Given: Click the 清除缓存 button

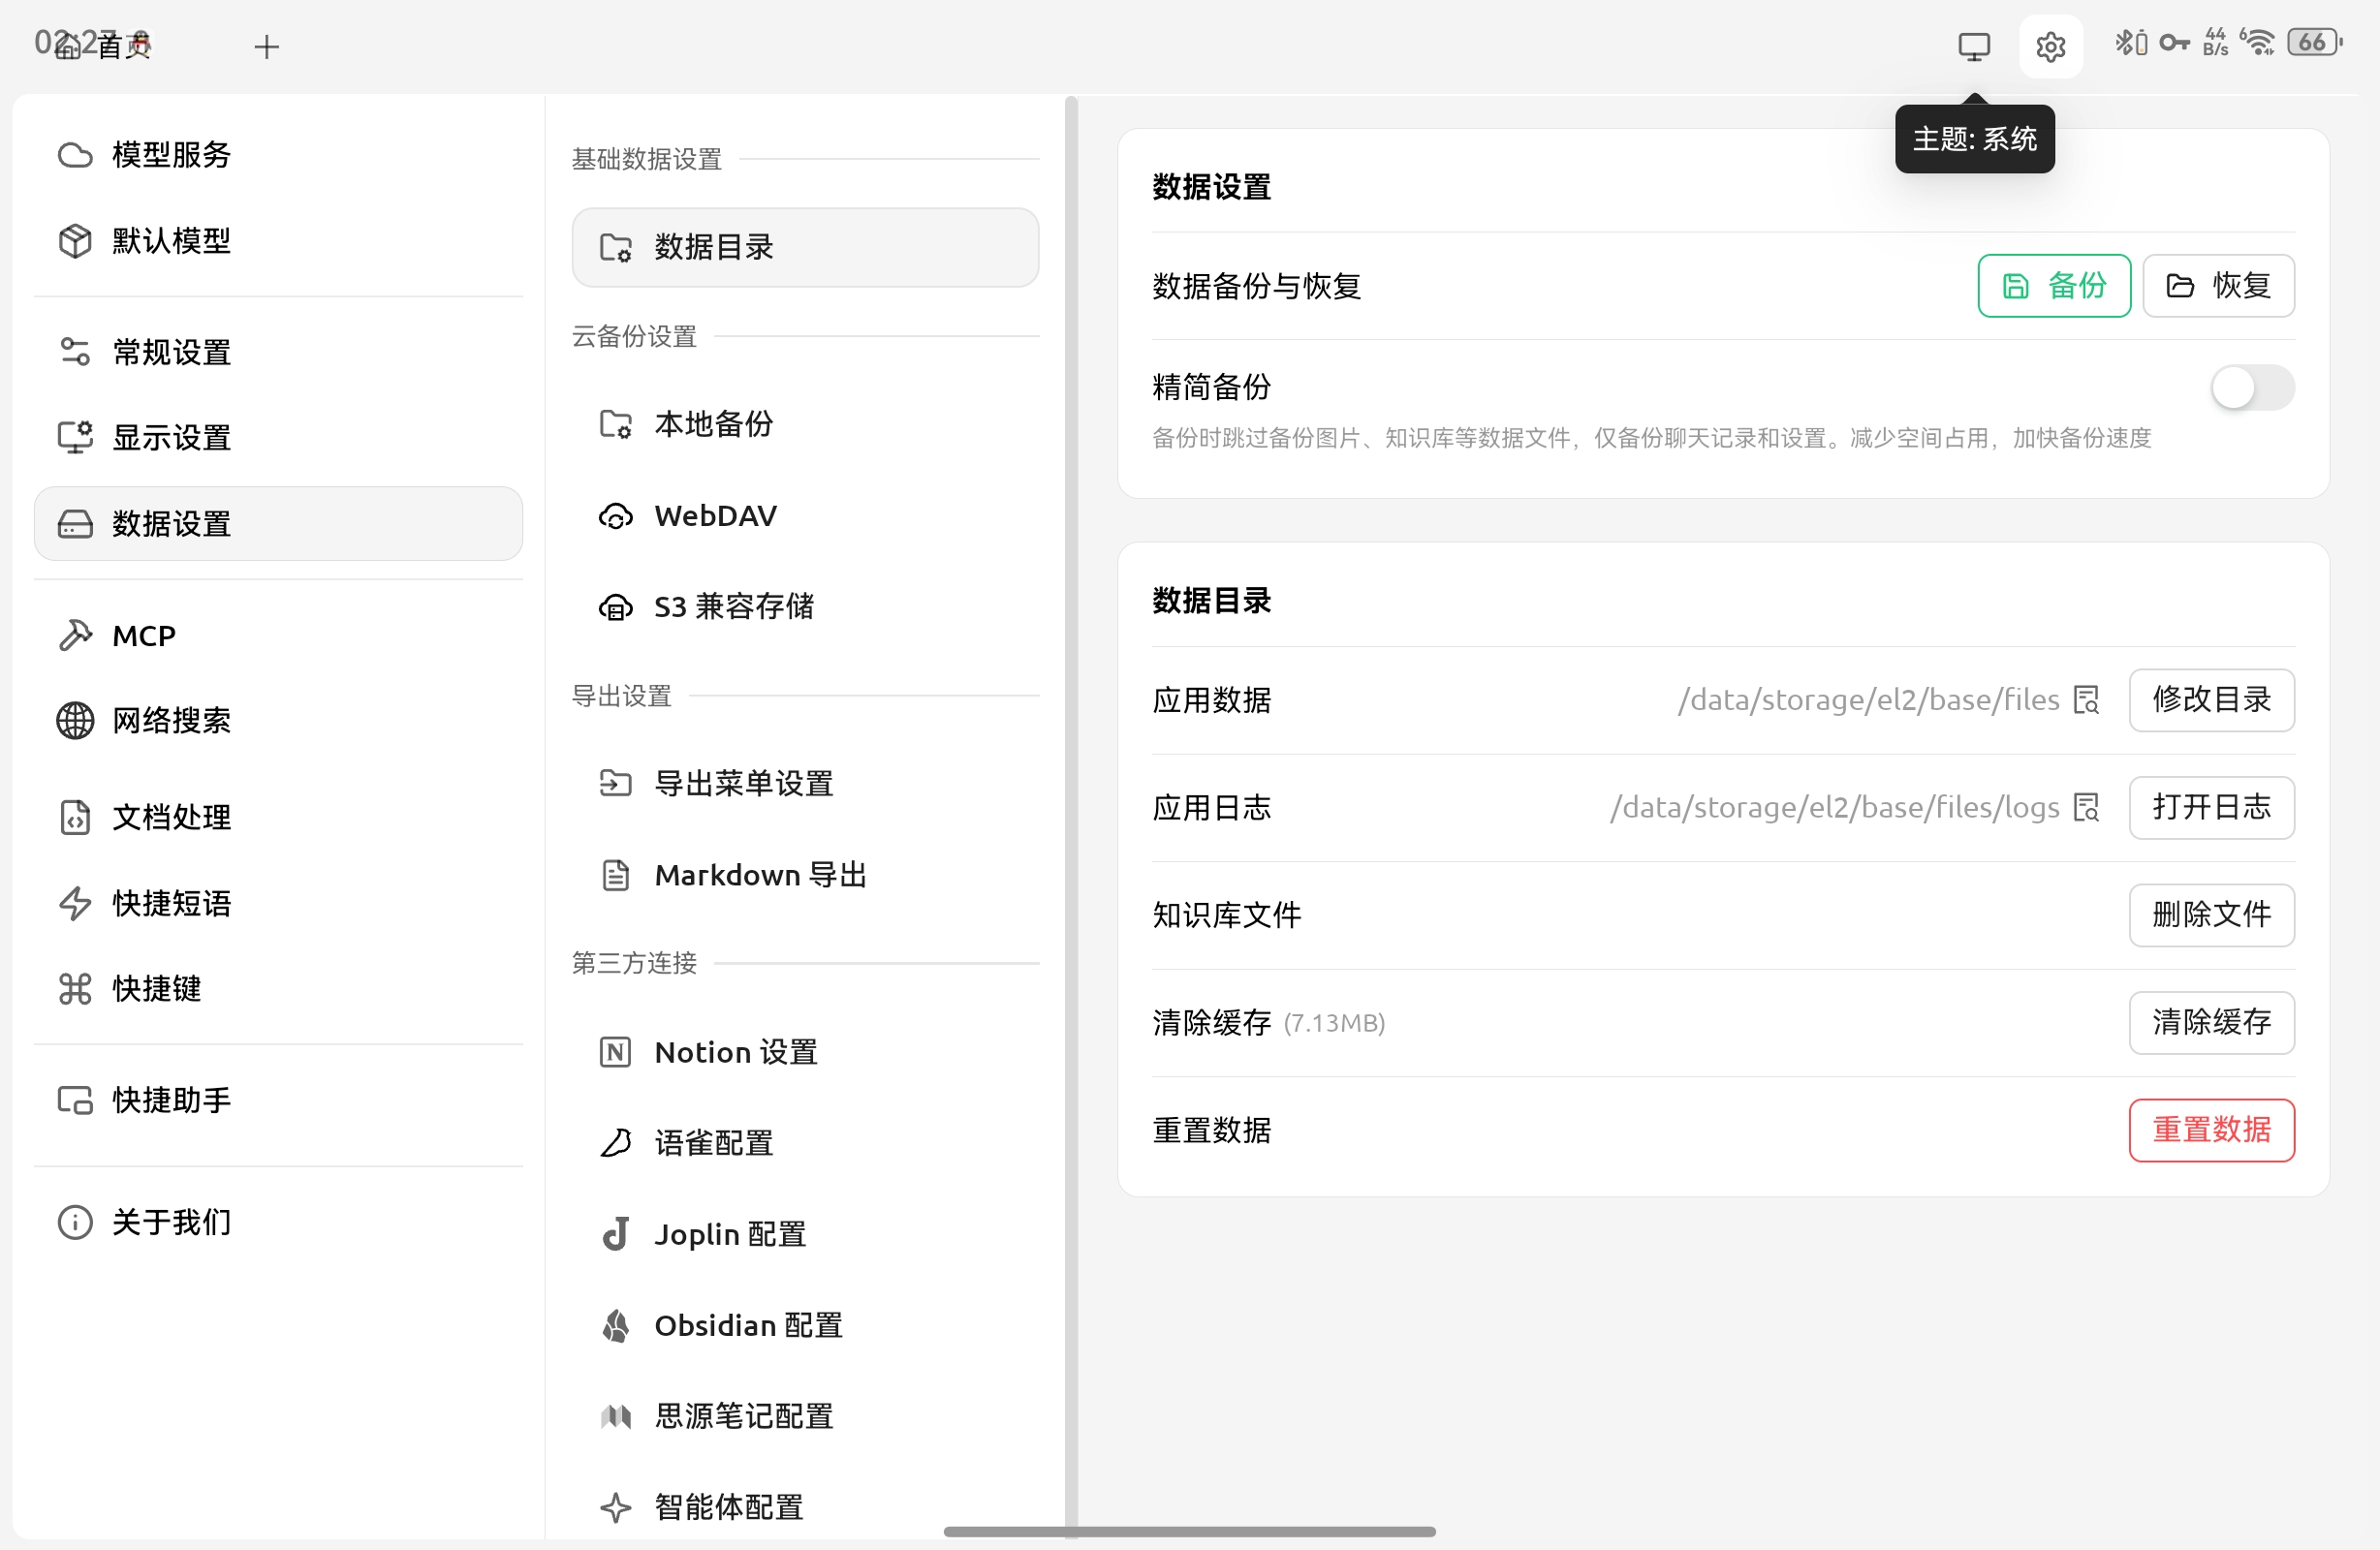Looking at the screenshot, I should [x=2211, y=1022].
